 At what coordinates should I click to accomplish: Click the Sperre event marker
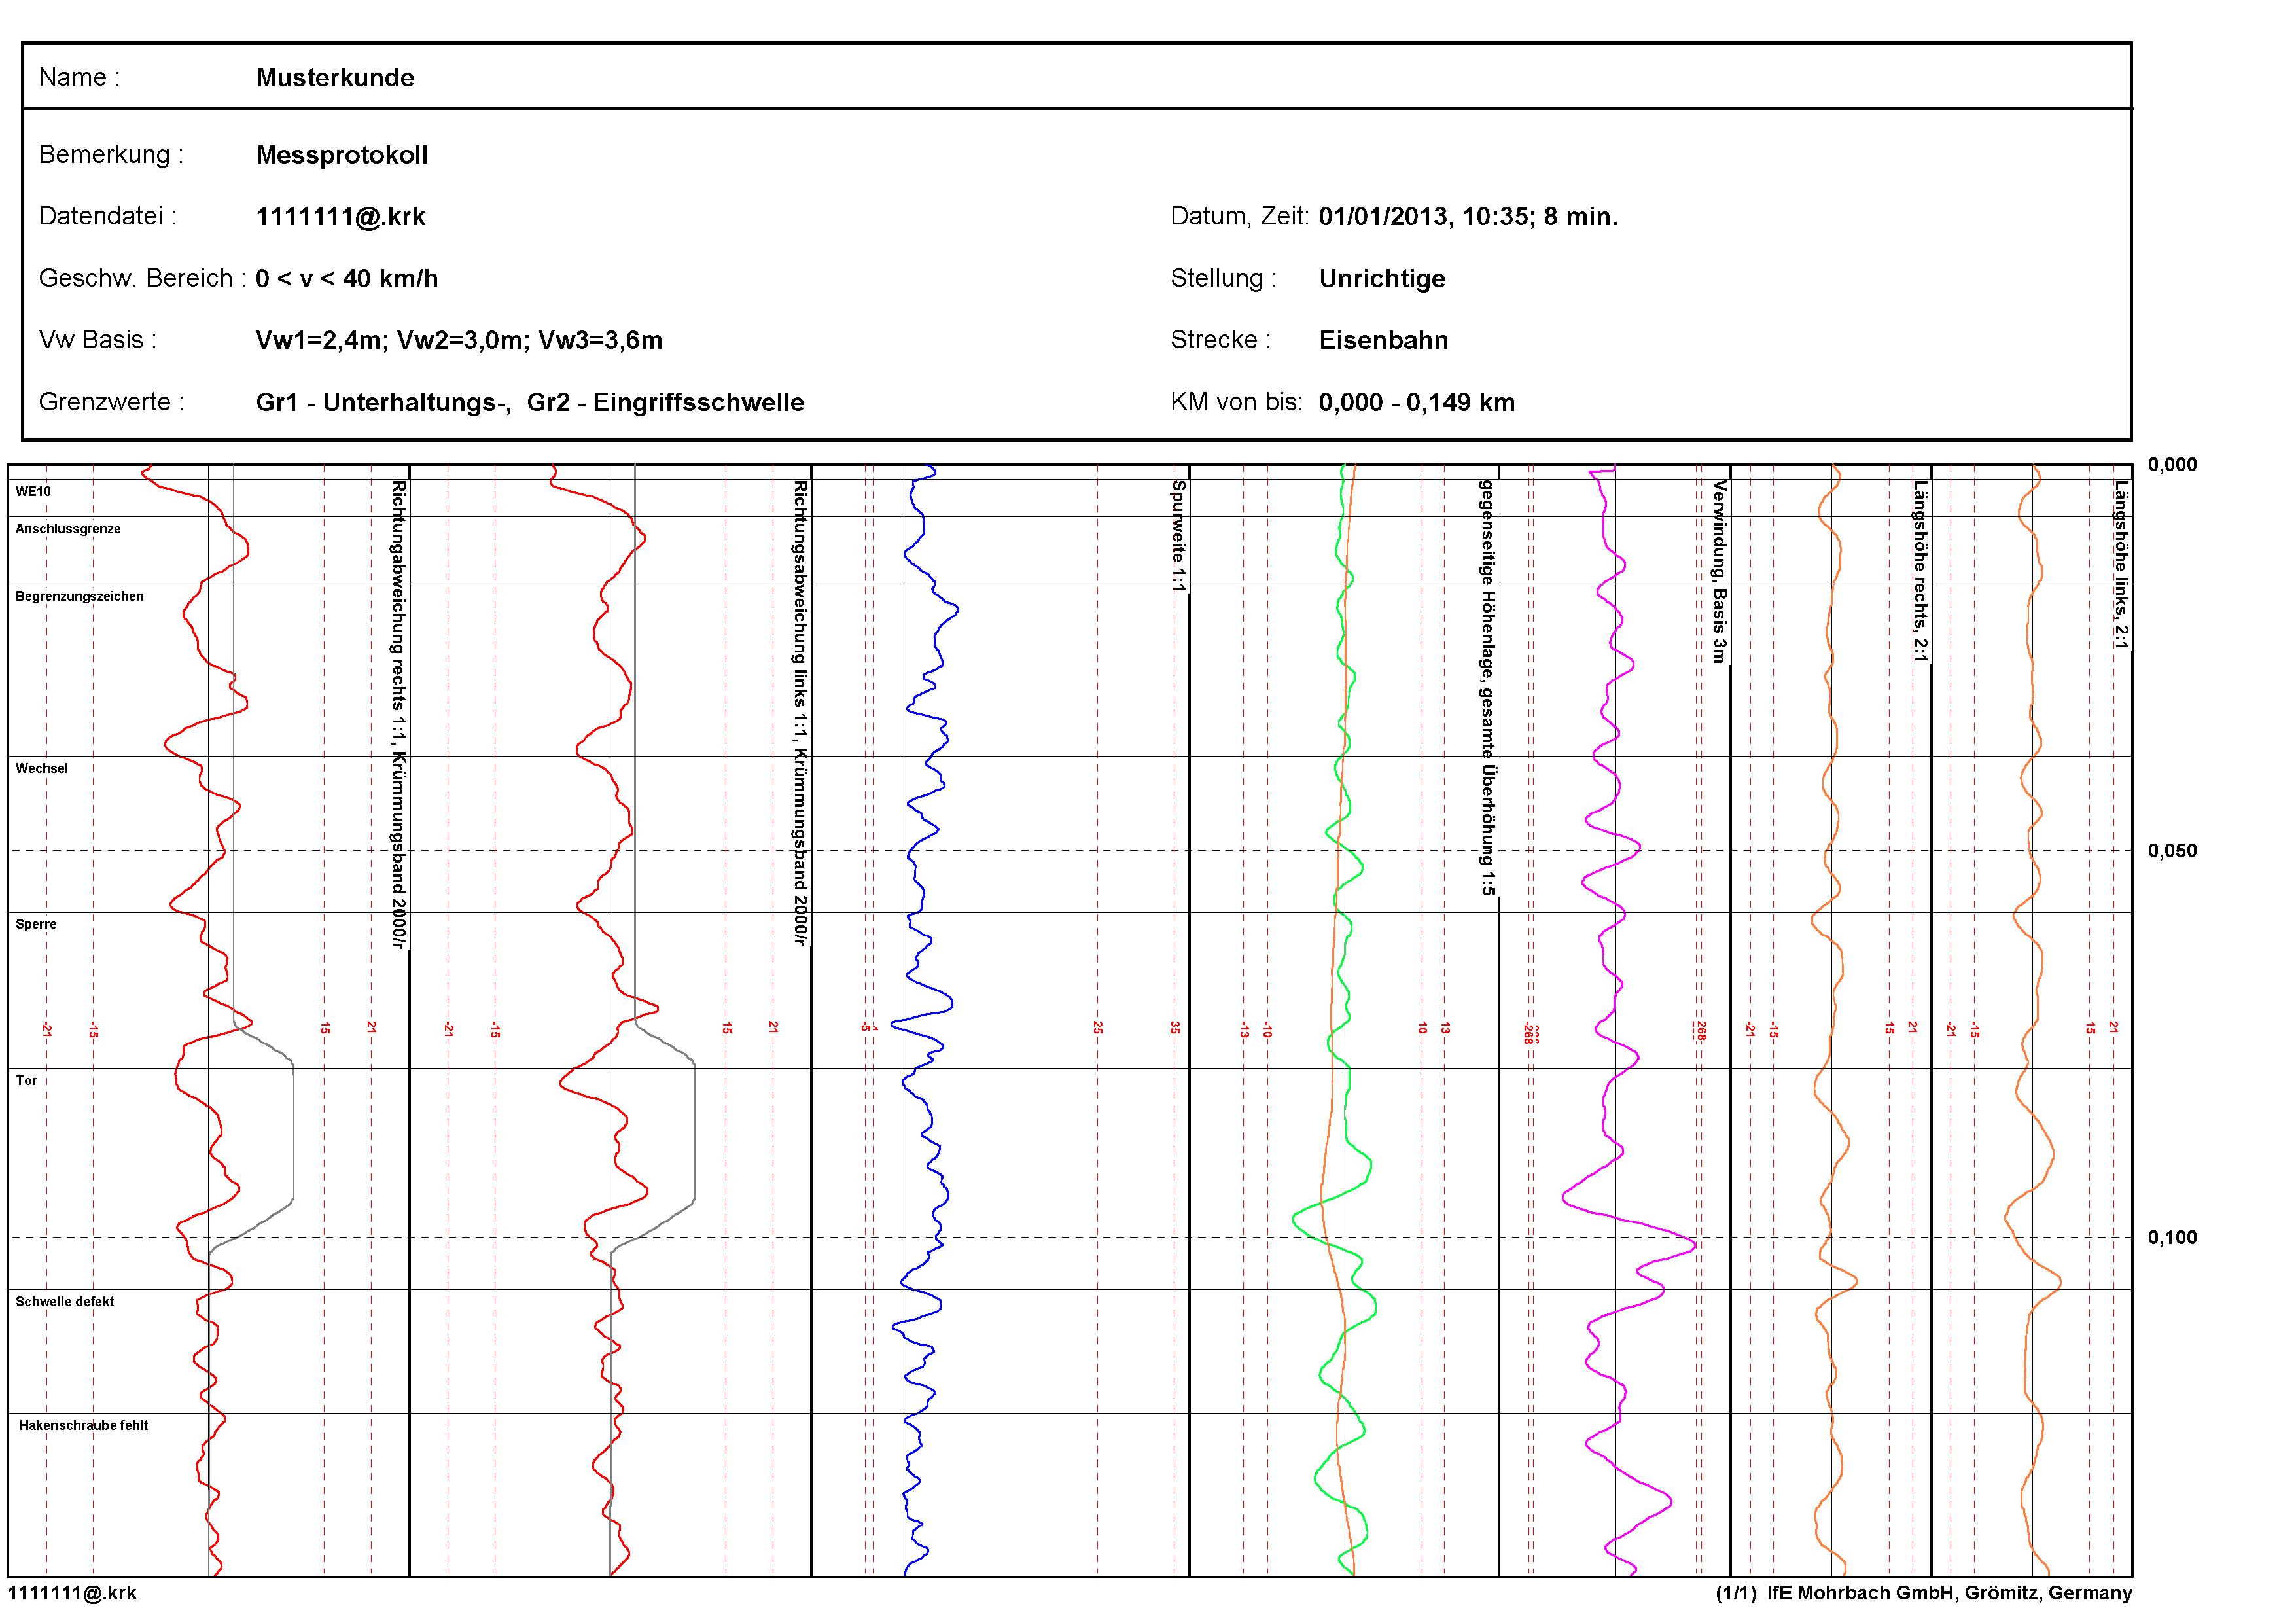coord(36,925)
